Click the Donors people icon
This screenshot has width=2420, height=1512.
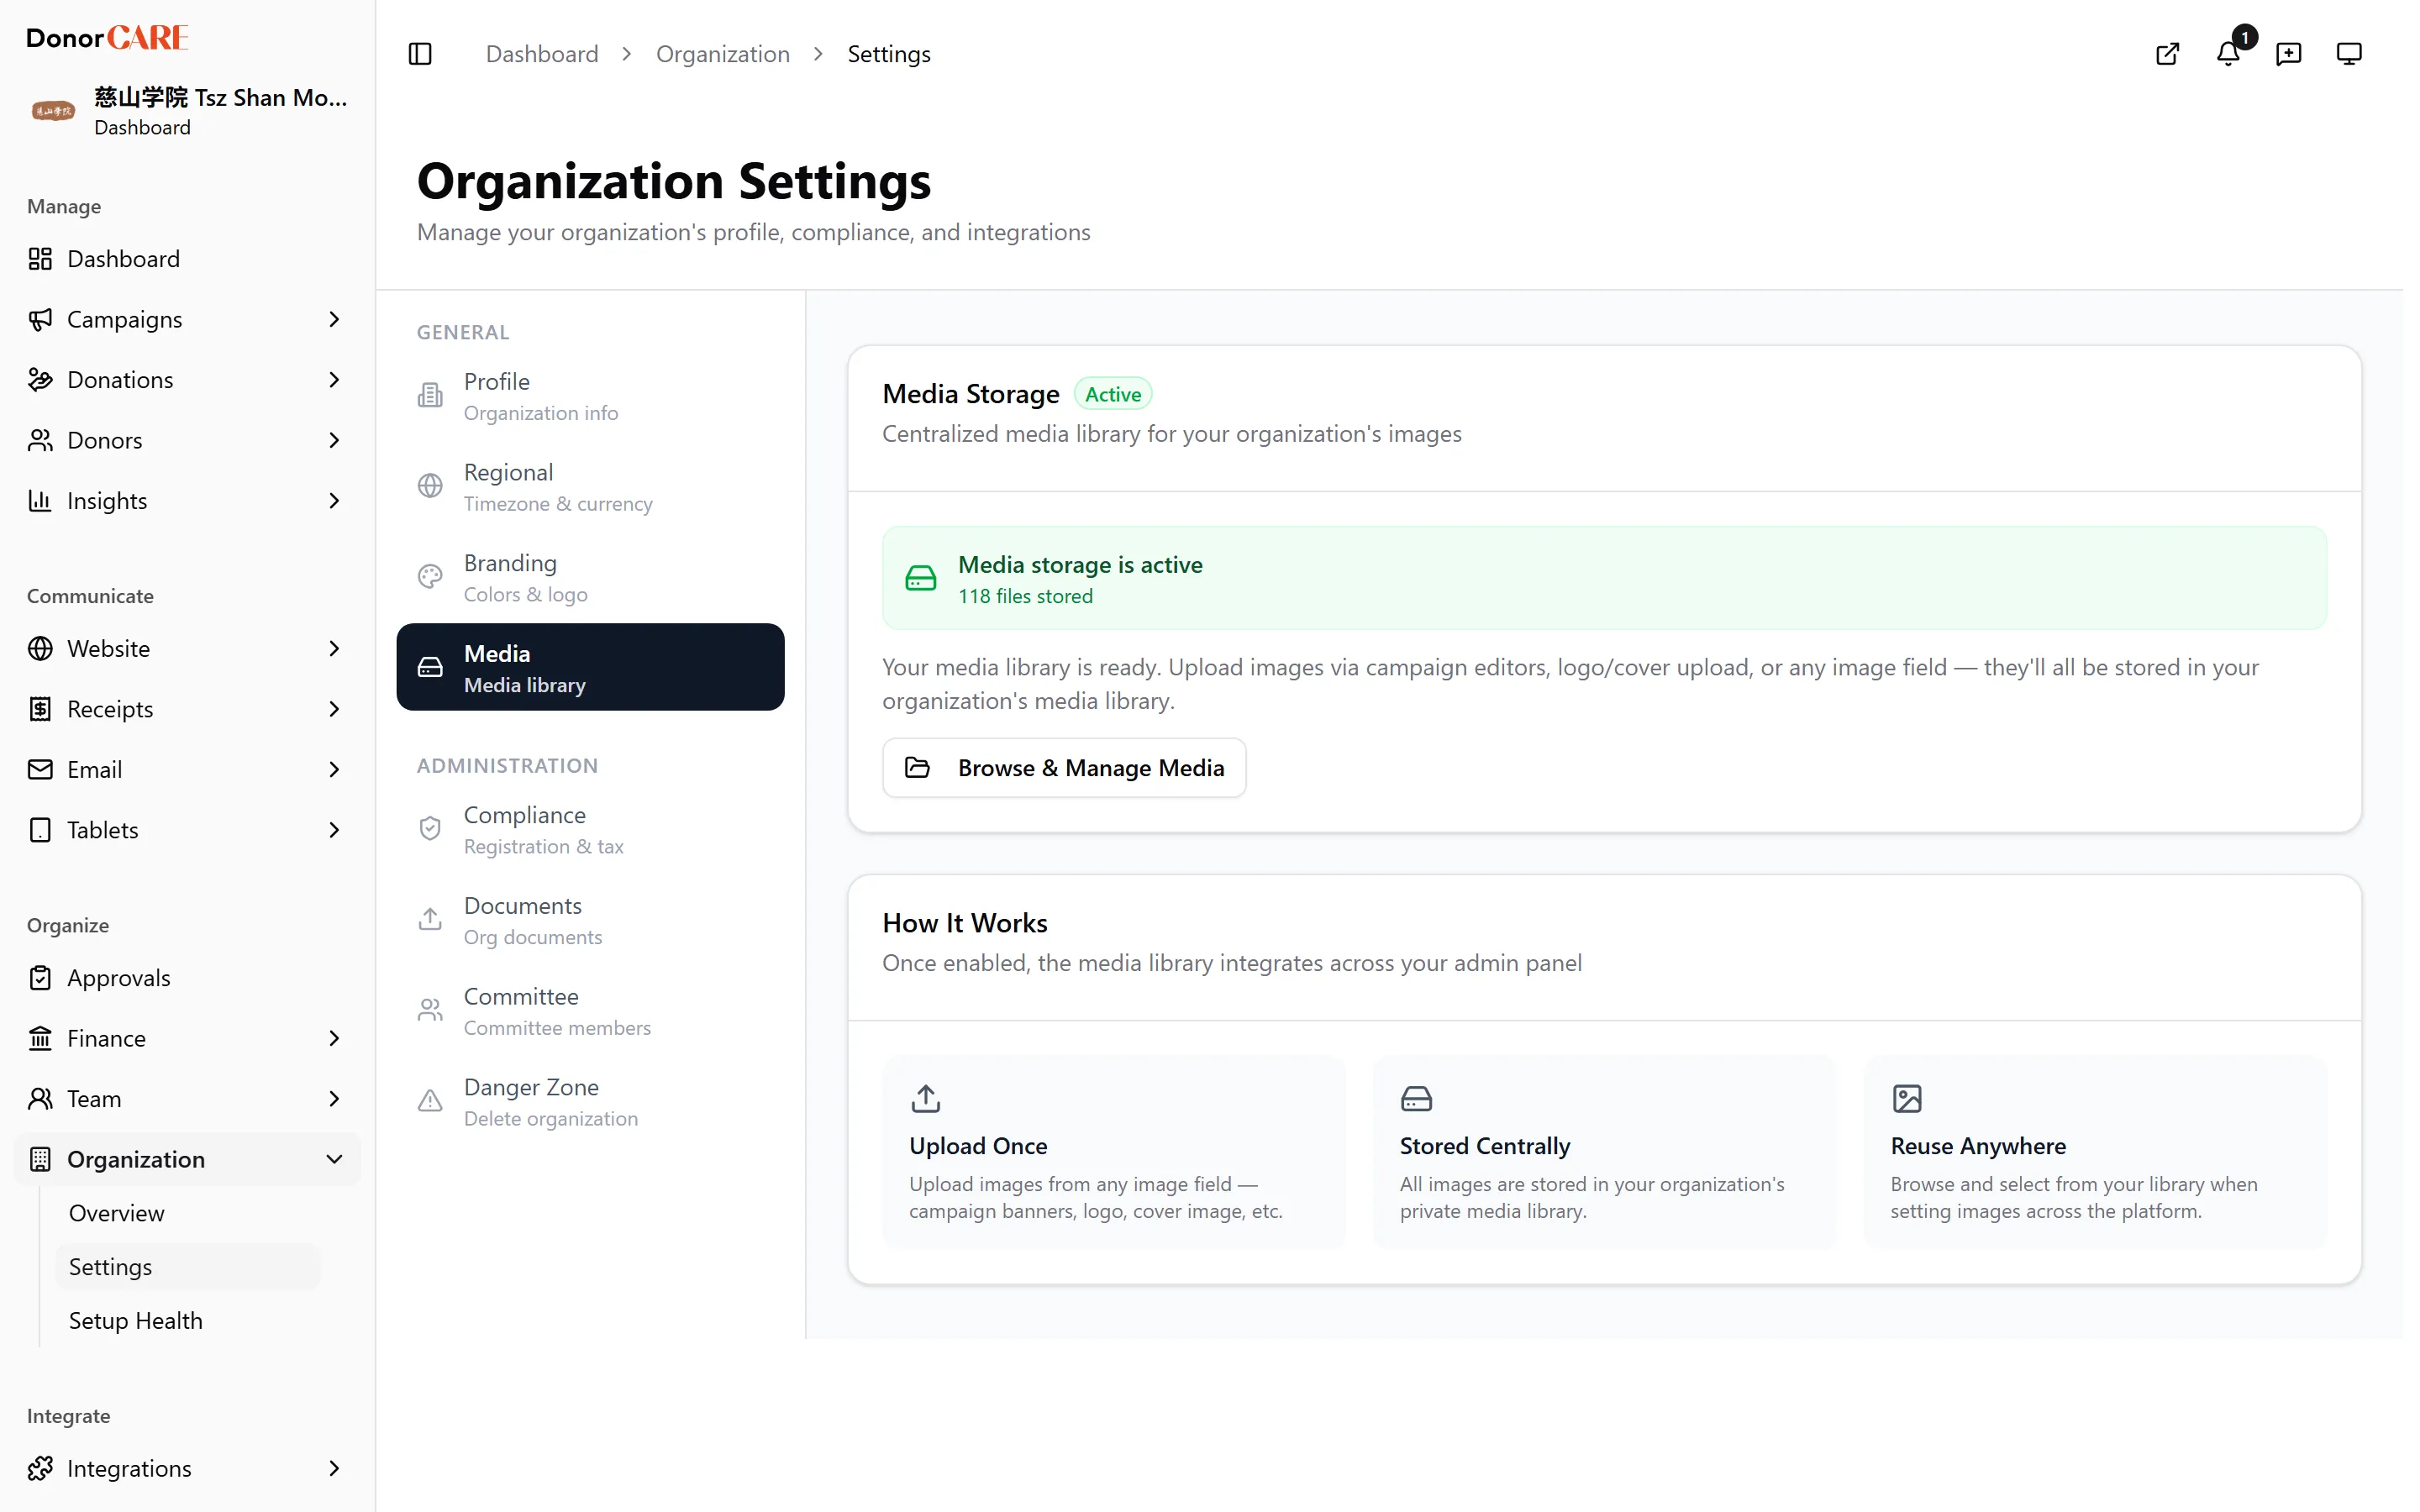pyautogui.click(x=40, y=440)
